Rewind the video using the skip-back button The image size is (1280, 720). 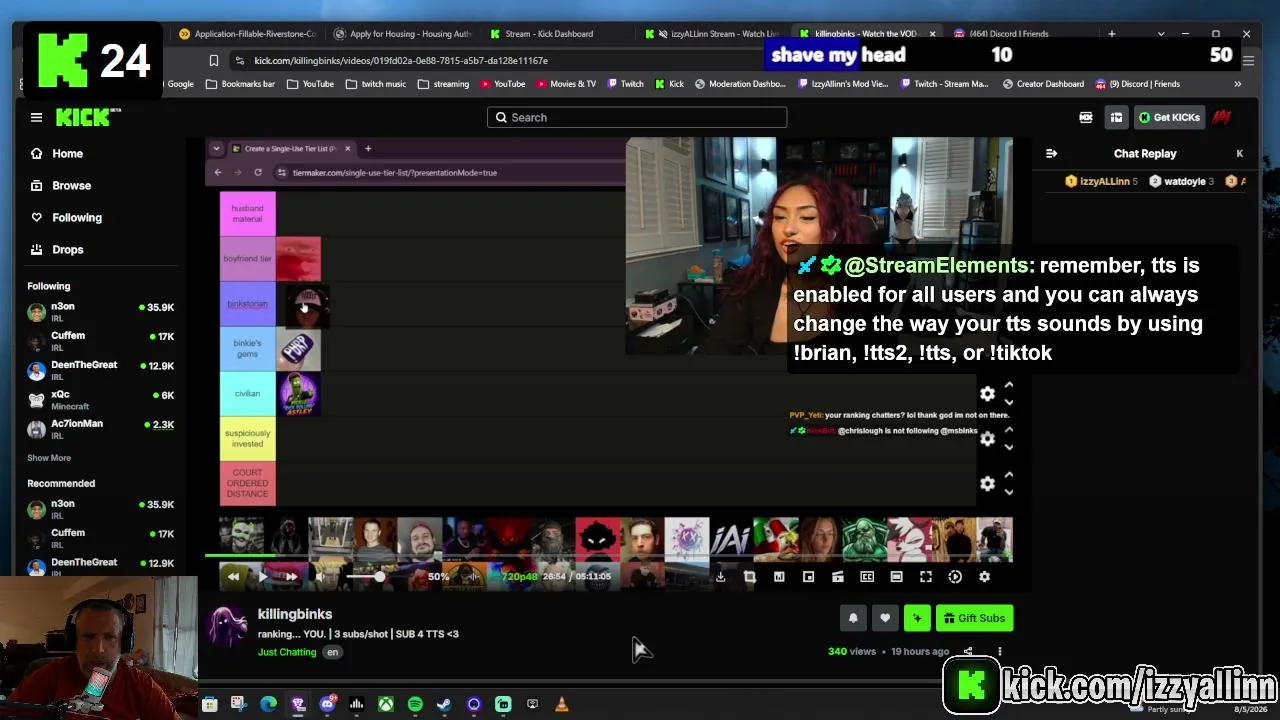pyautogui.click(x=233, y=576)
